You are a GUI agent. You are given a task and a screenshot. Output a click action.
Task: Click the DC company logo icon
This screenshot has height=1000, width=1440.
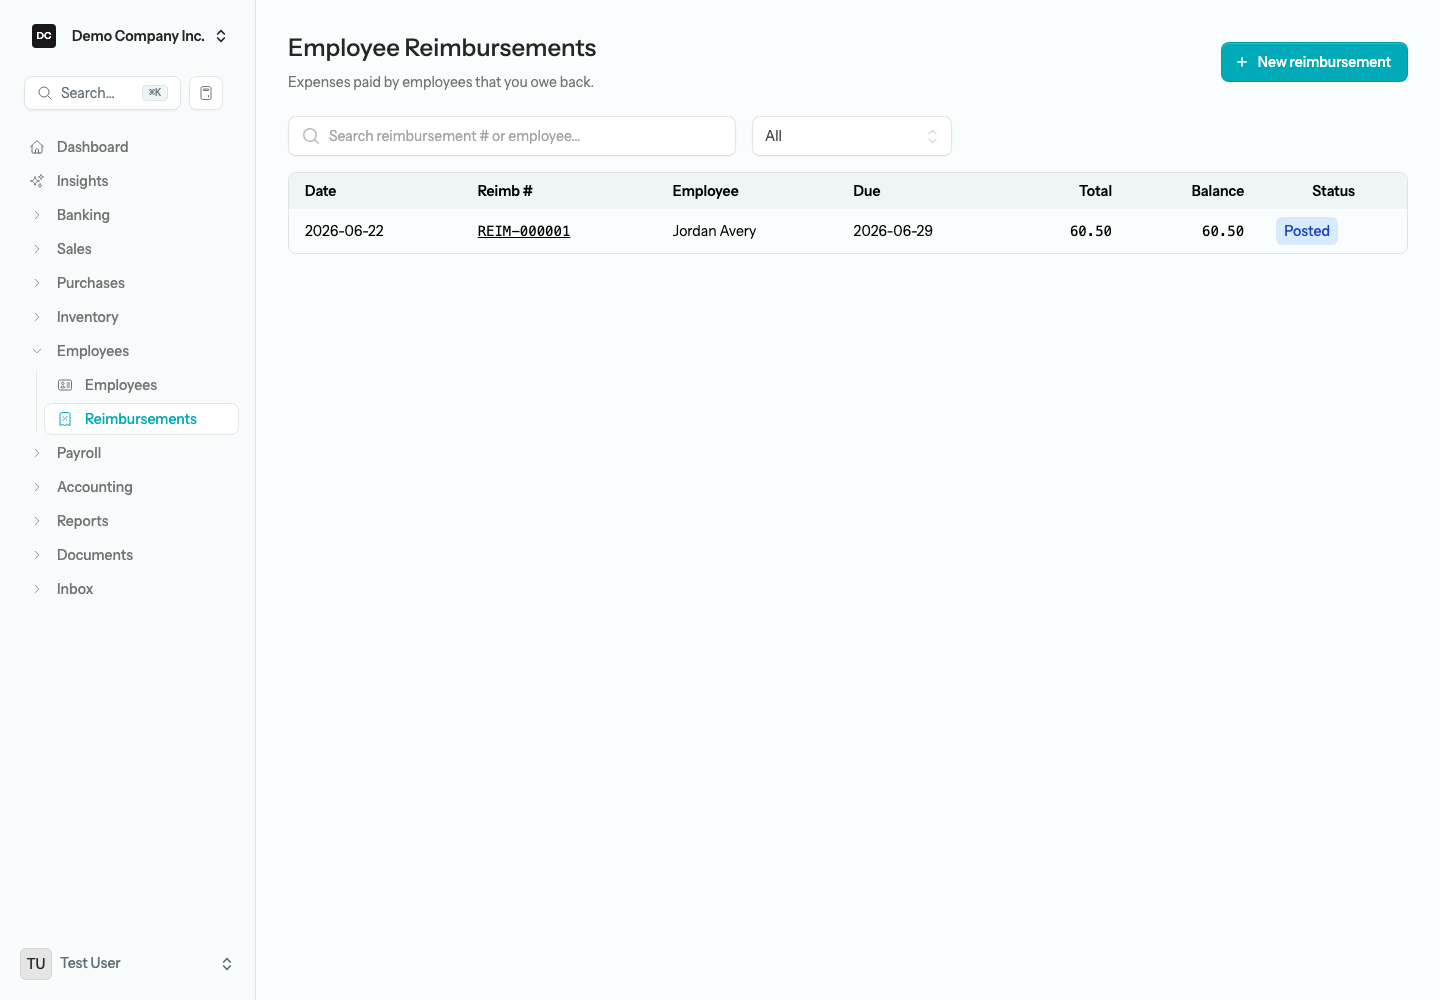[x=44, y=36]
